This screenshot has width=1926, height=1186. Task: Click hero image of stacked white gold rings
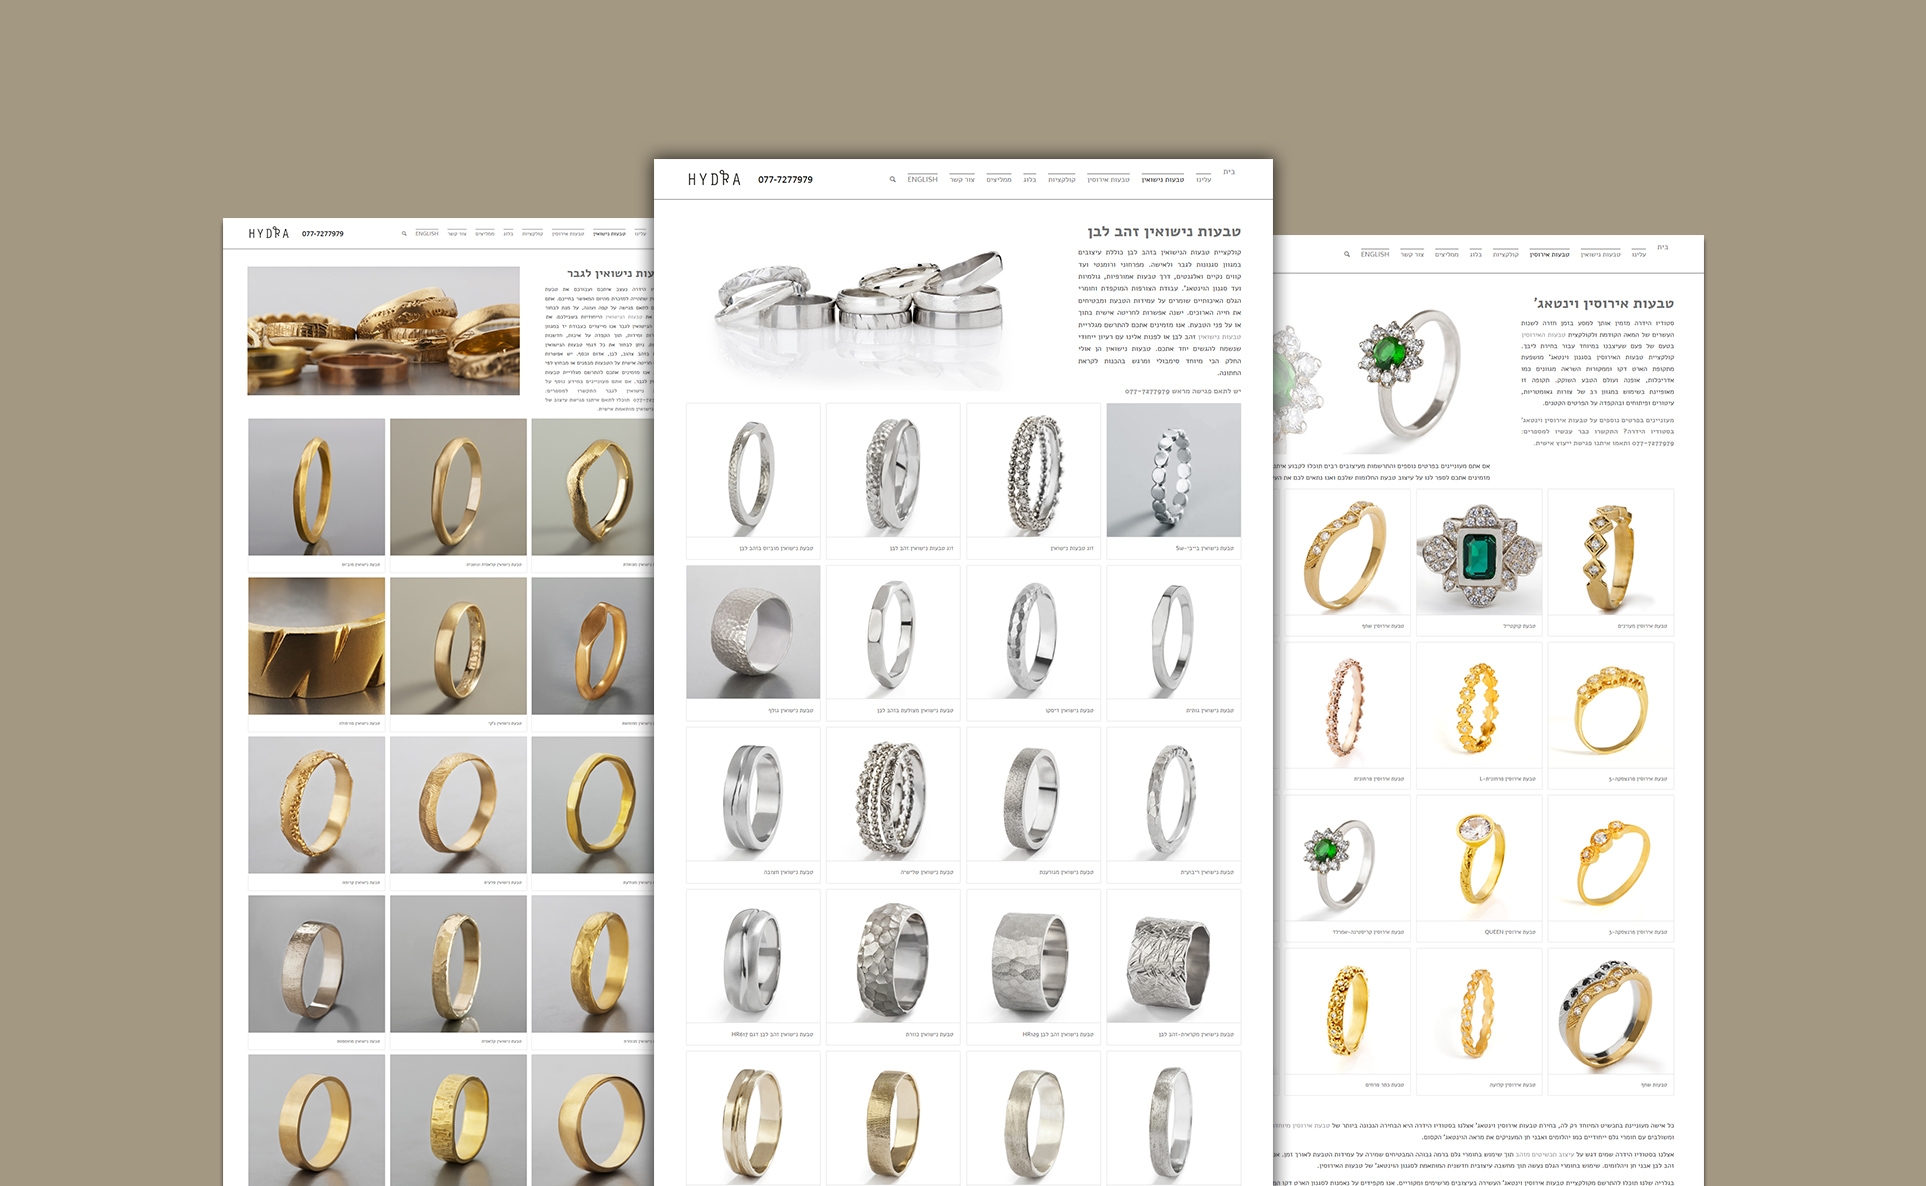tap(860, 300)
